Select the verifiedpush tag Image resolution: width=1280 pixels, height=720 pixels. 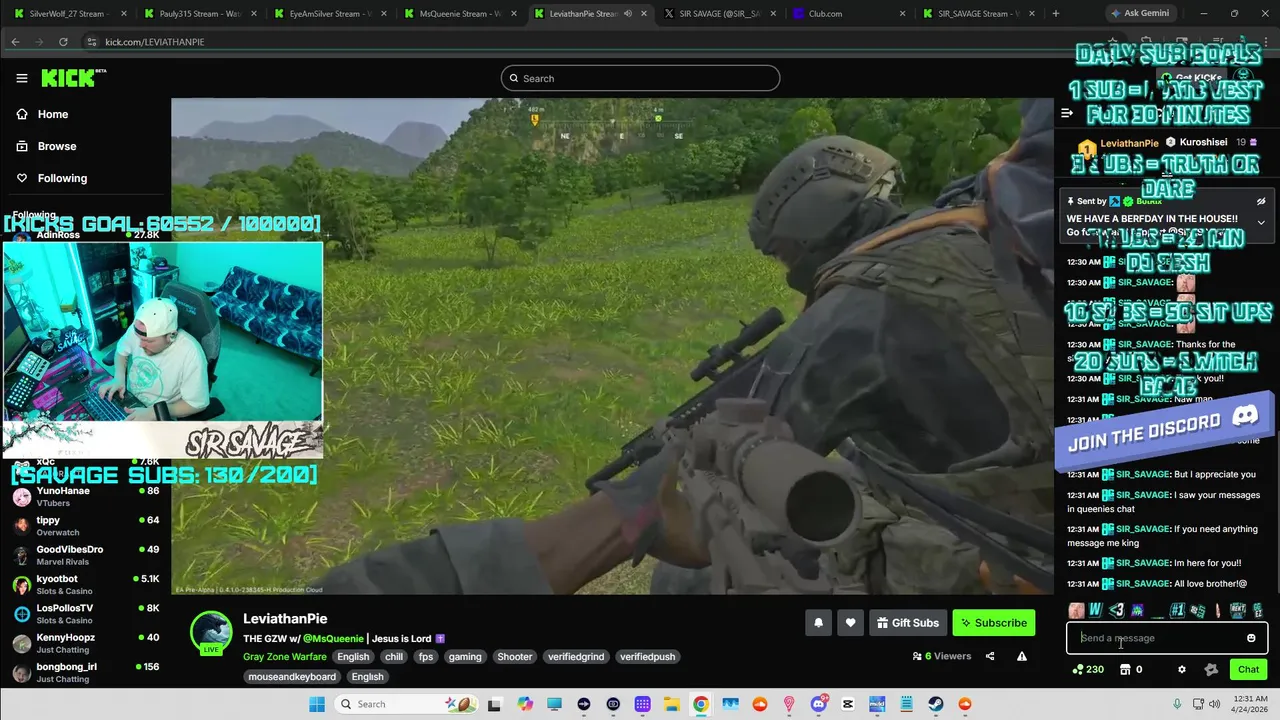click(648, 657)
